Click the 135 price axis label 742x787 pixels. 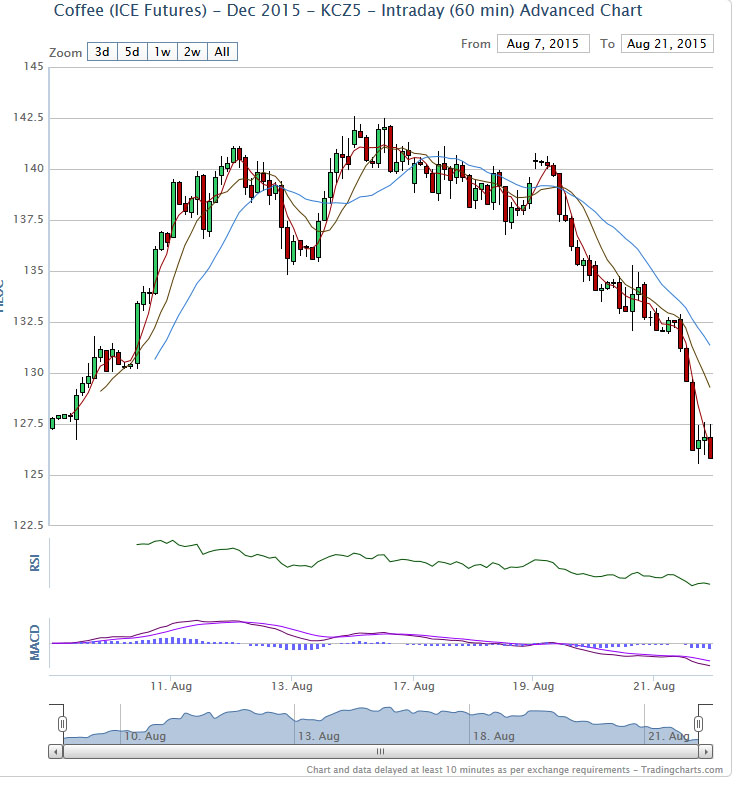(34, 270)
